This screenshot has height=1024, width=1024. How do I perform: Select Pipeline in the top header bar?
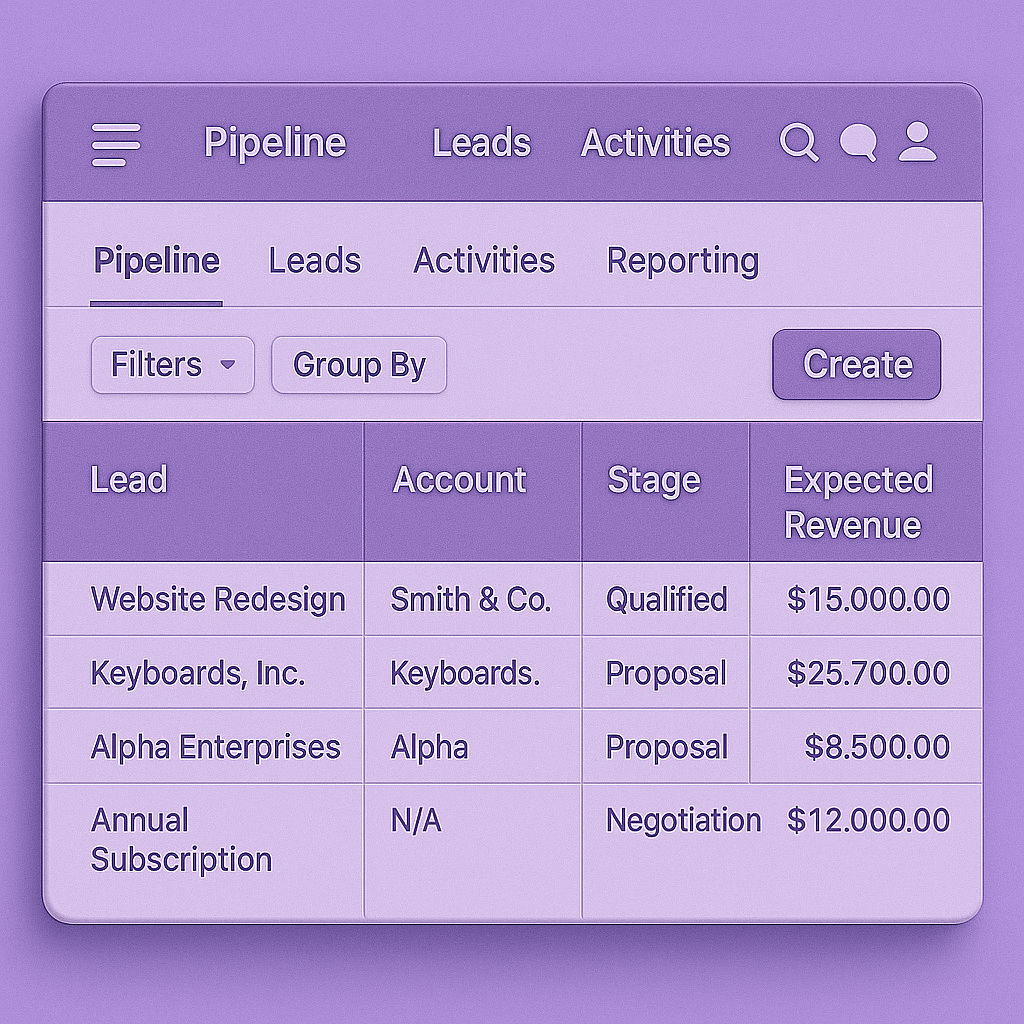point(275,143)
